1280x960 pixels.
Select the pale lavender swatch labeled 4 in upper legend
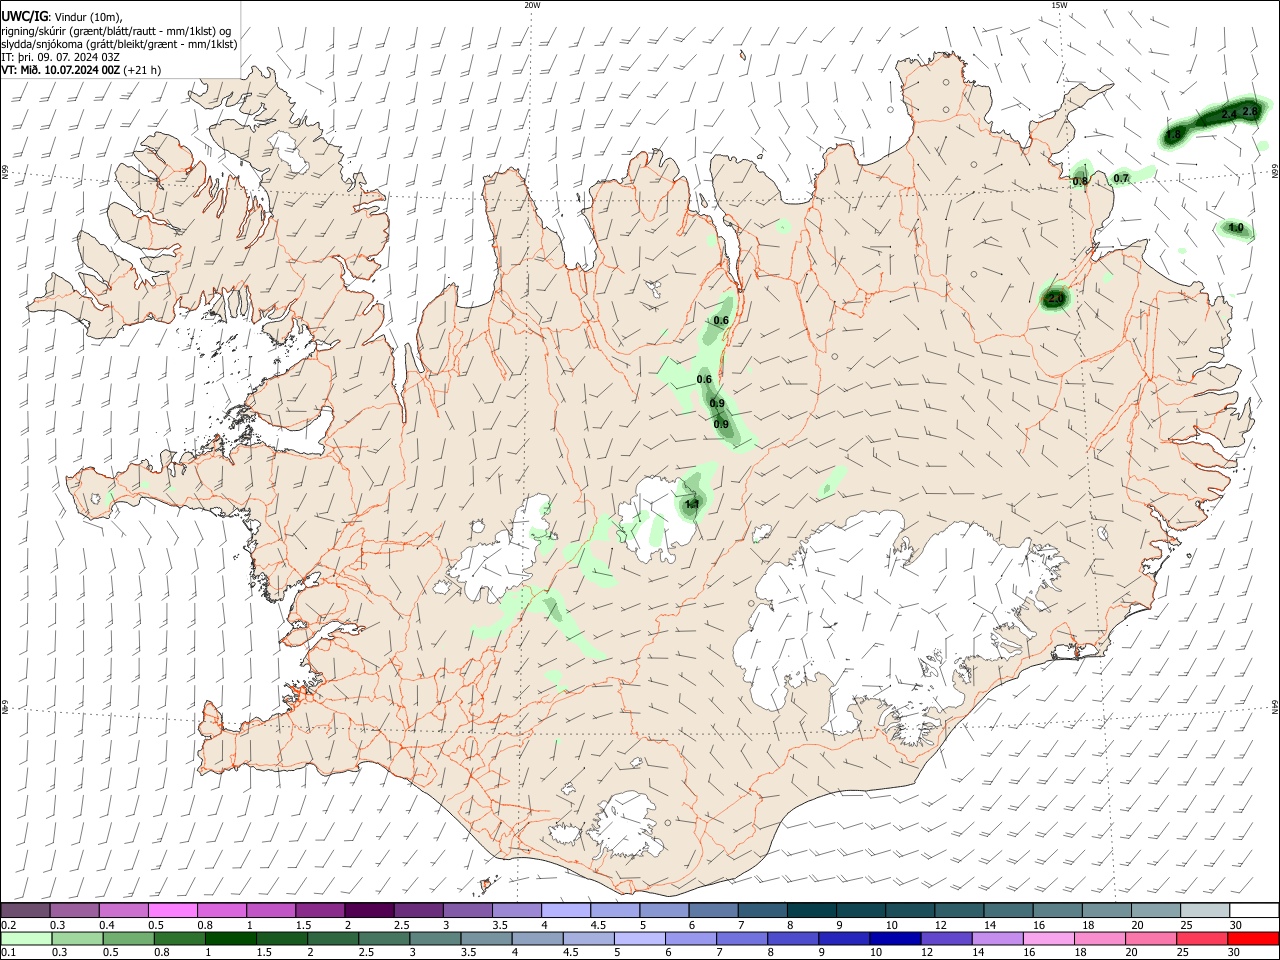565,911
